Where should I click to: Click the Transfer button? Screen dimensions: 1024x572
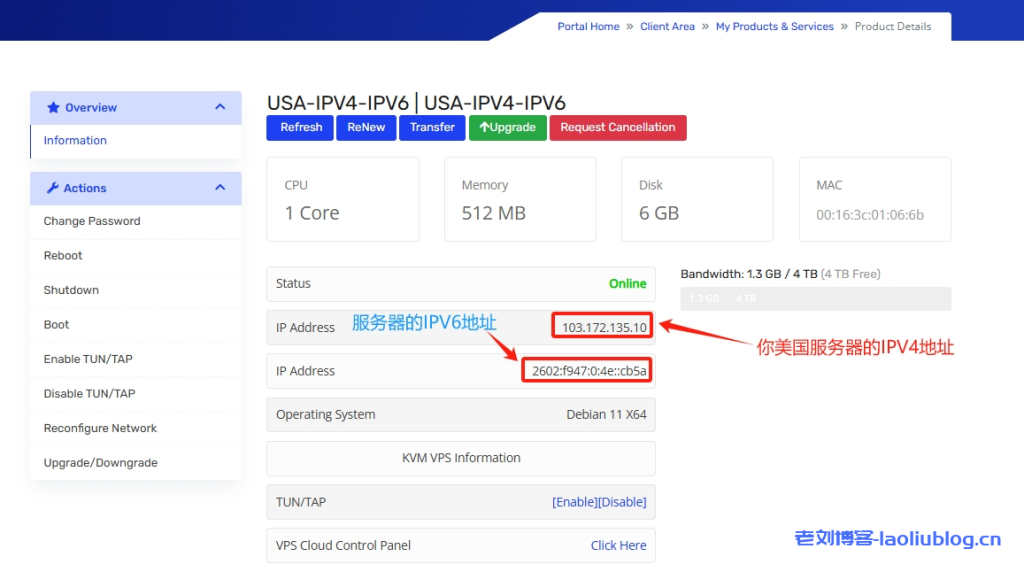(x=432, y=127)
